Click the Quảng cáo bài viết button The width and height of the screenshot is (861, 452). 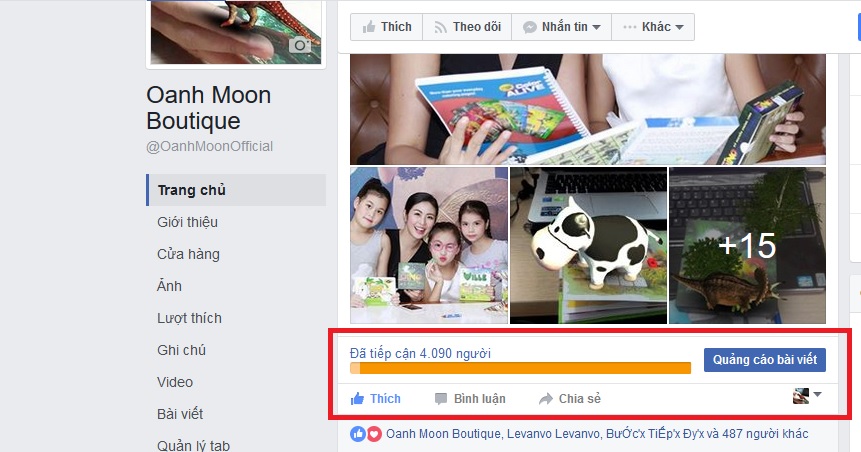click(765, 360)
